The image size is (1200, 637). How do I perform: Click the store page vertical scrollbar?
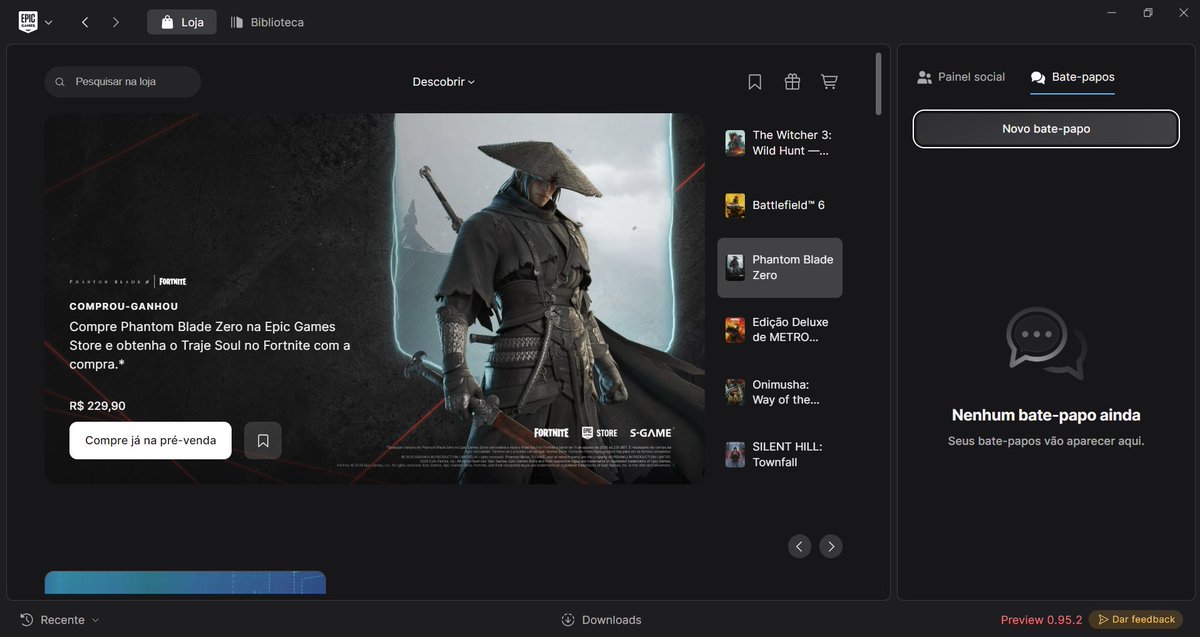click(879, 84)
